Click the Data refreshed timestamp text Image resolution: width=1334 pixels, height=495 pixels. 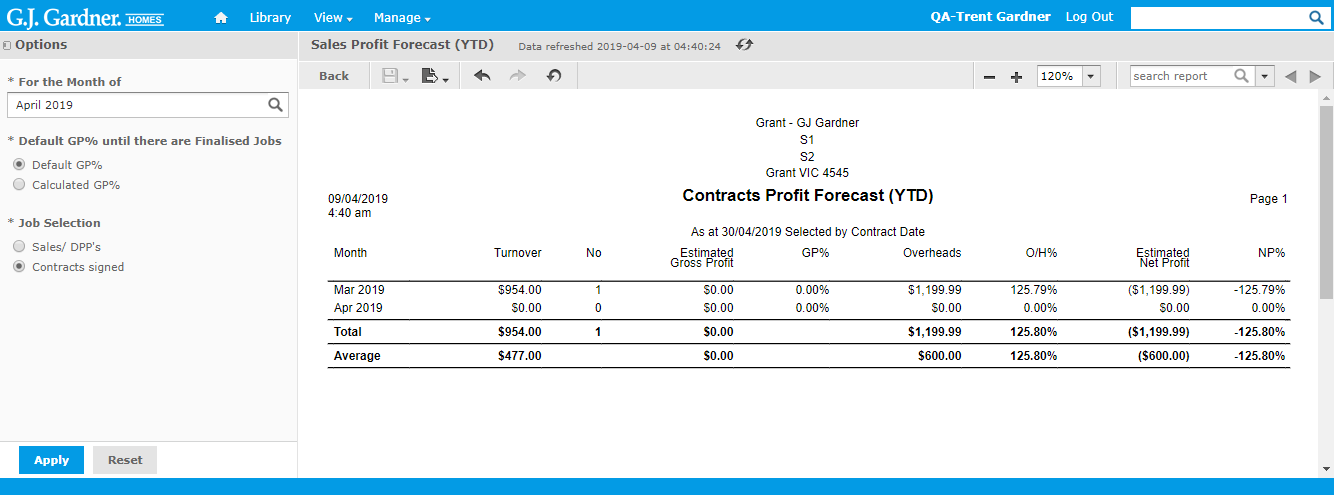619,46
